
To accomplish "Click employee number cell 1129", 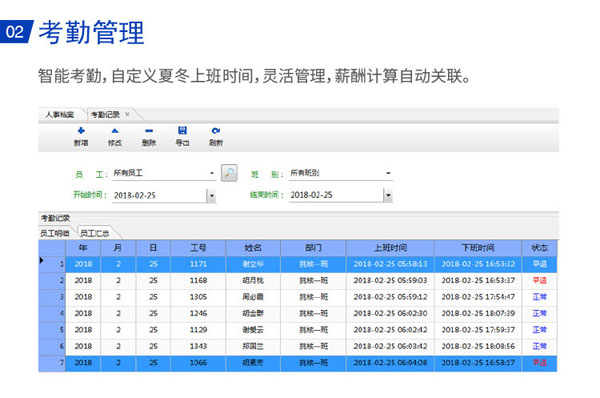I will pos(198,330).
